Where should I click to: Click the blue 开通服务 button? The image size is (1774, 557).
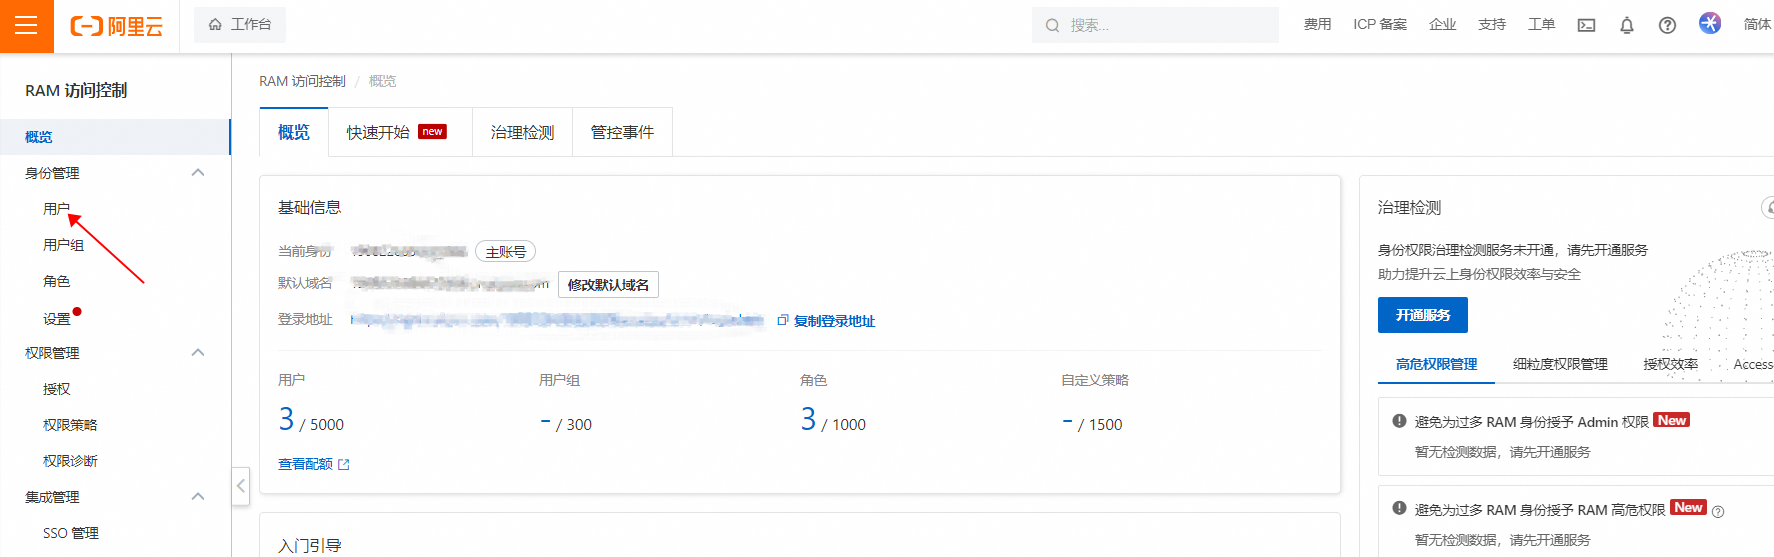point(1422,315)
